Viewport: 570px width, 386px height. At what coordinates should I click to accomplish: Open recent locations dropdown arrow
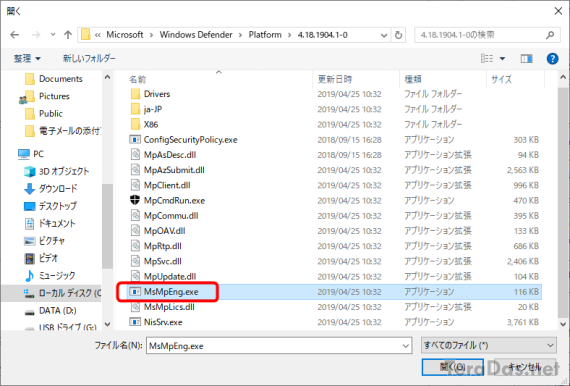click(x=53, y=35)
